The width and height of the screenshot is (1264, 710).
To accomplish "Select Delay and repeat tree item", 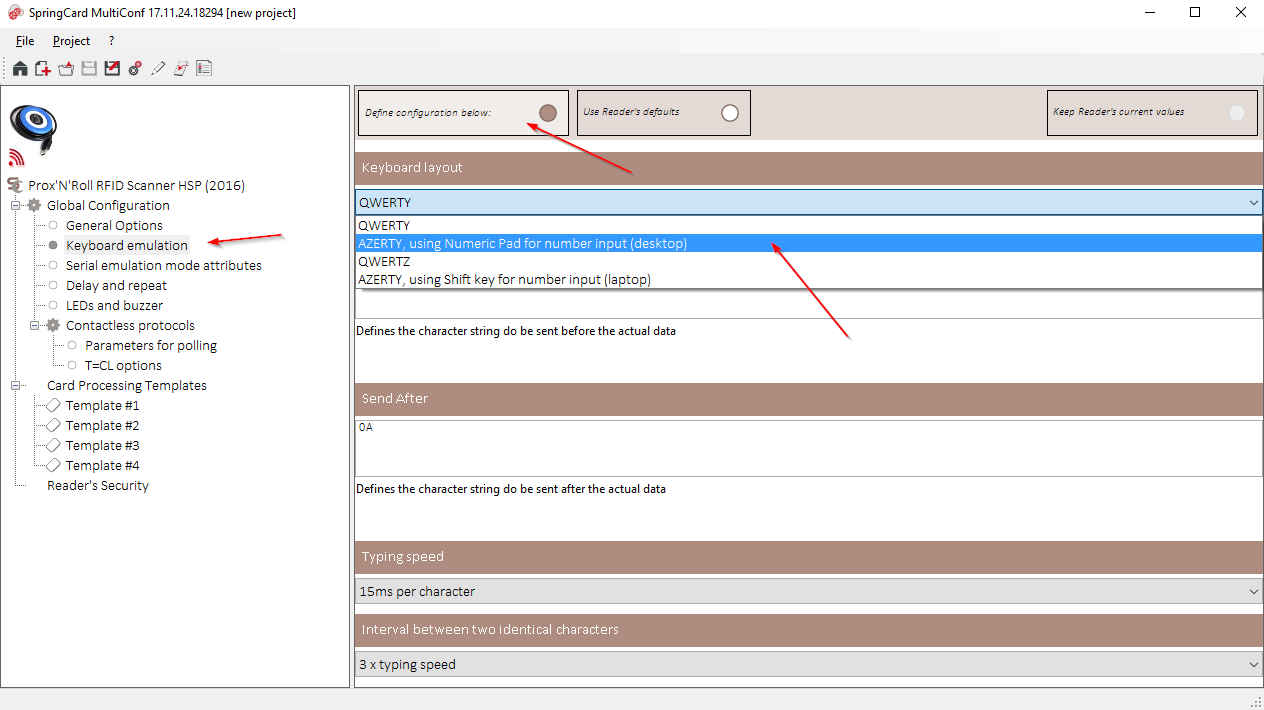I will [x=116, y=285].
